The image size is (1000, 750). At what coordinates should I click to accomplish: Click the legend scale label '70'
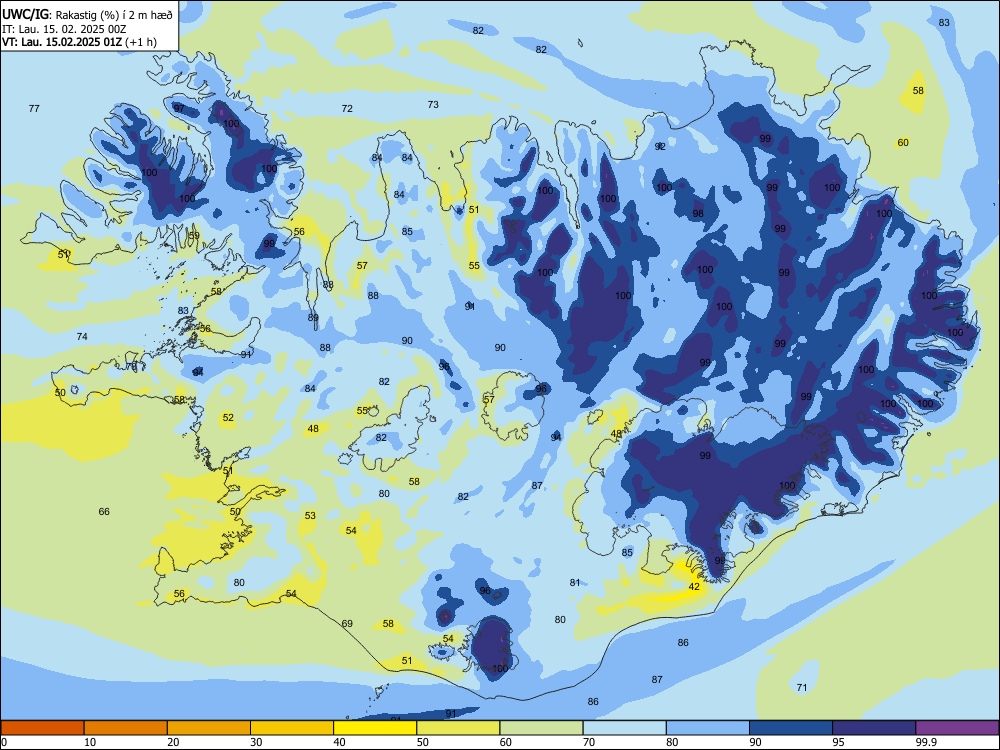tap(589, 742)
